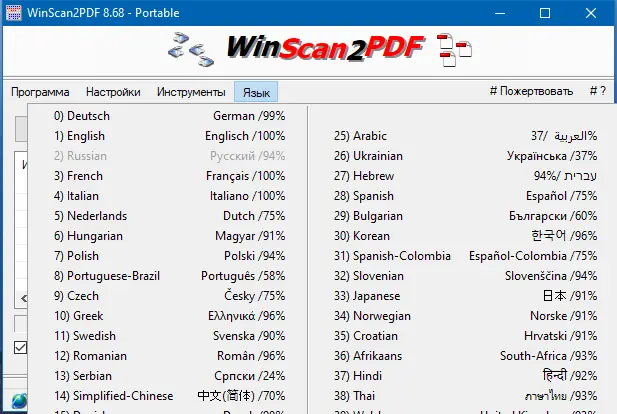The image size is (617, 414).
Task: Click the left scroll arrow of the list
Action: point(24,298)
